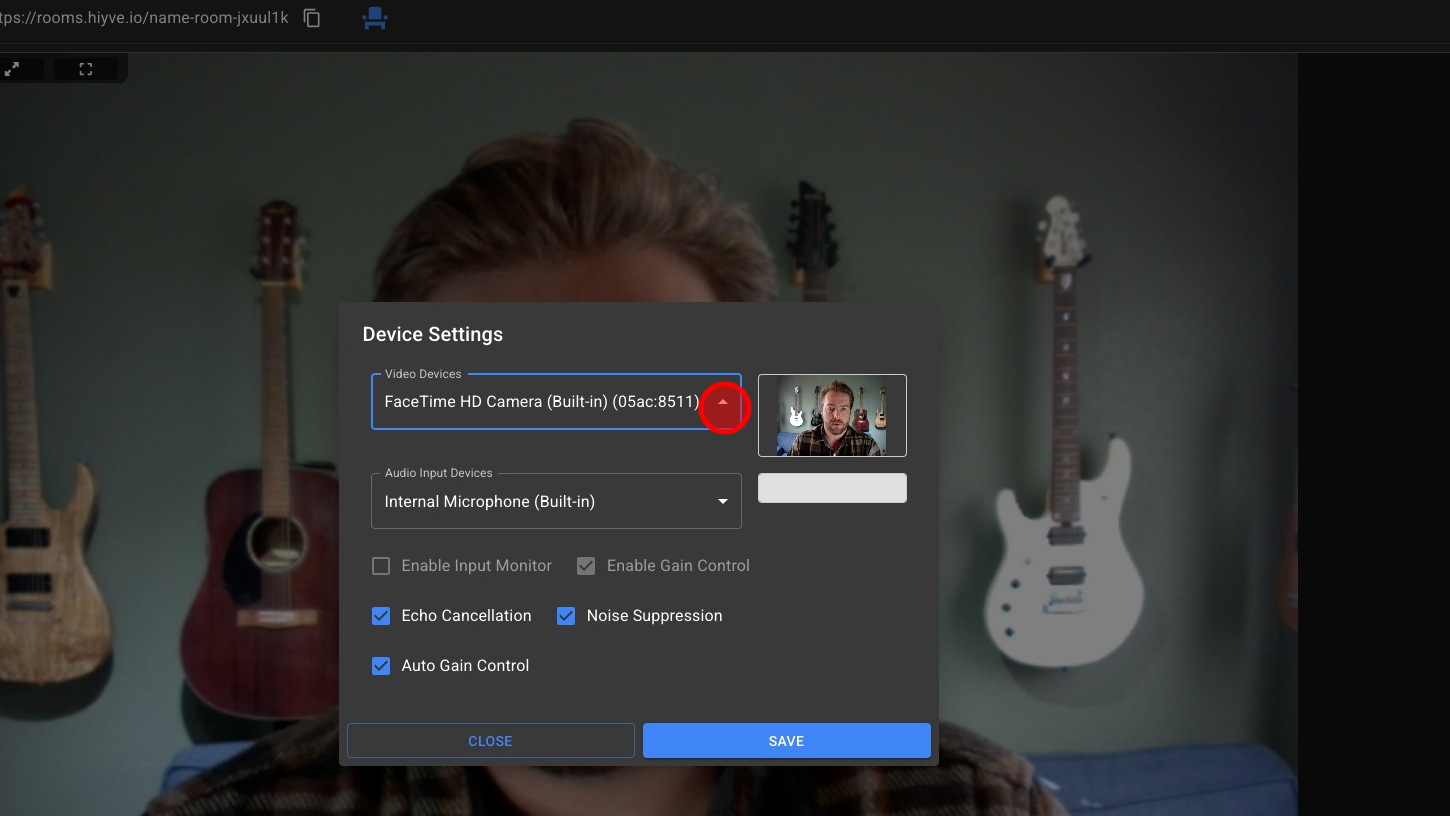The image size is (1450, 816).
Task: Turn off Auto Gain Control
Action: coord(381,666)
